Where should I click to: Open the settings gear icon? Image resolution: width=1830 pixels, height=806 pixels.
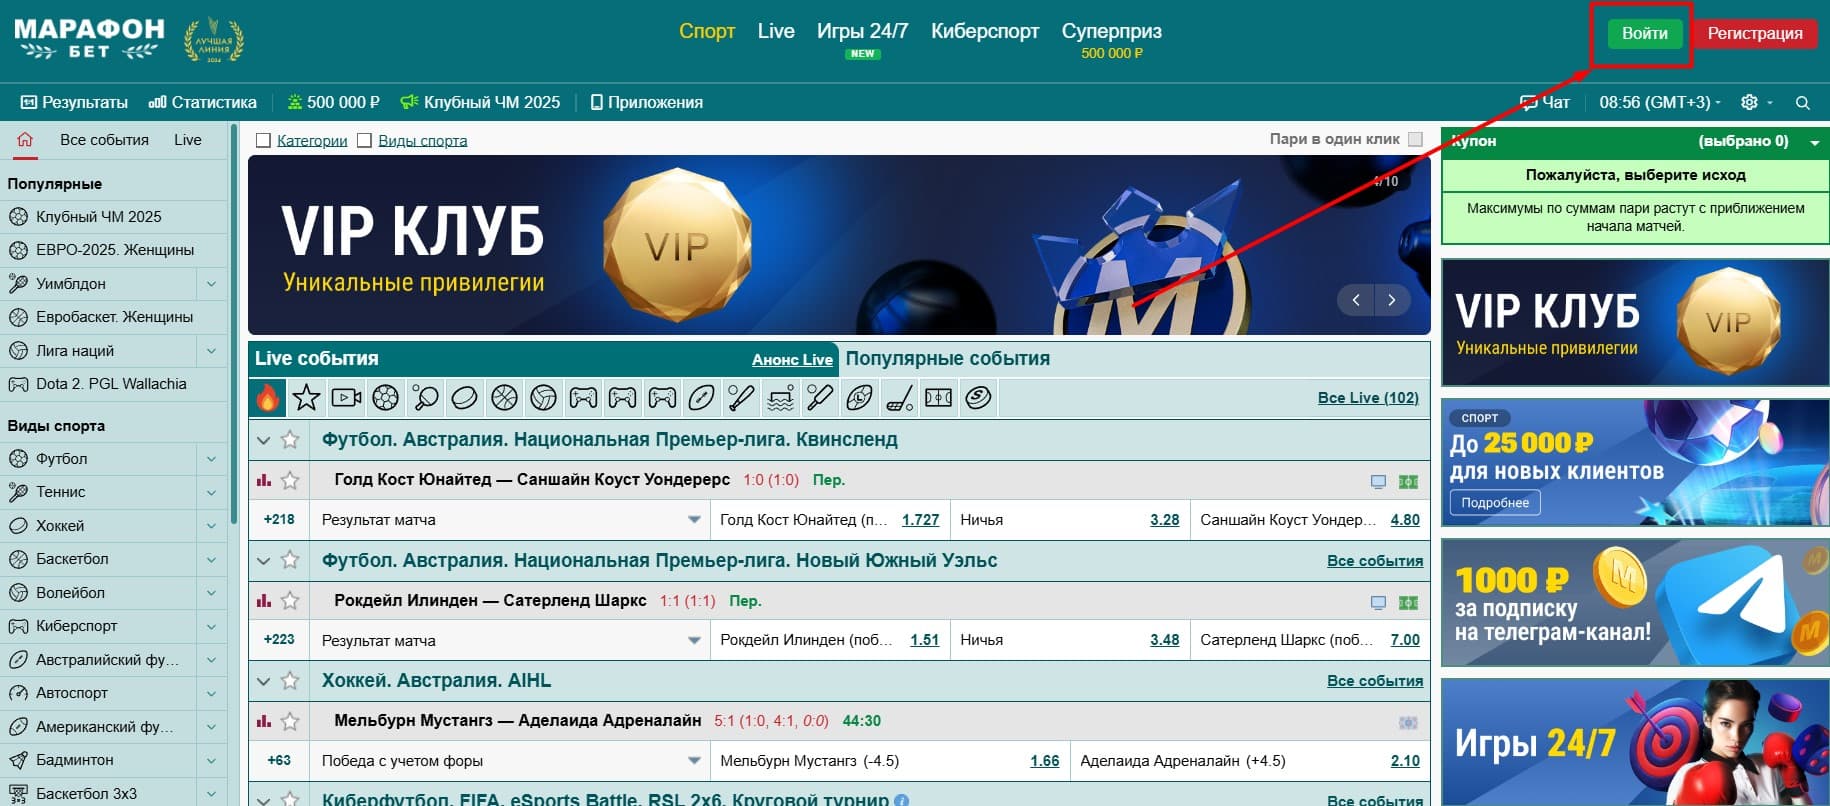click(x=1749, y=103)
